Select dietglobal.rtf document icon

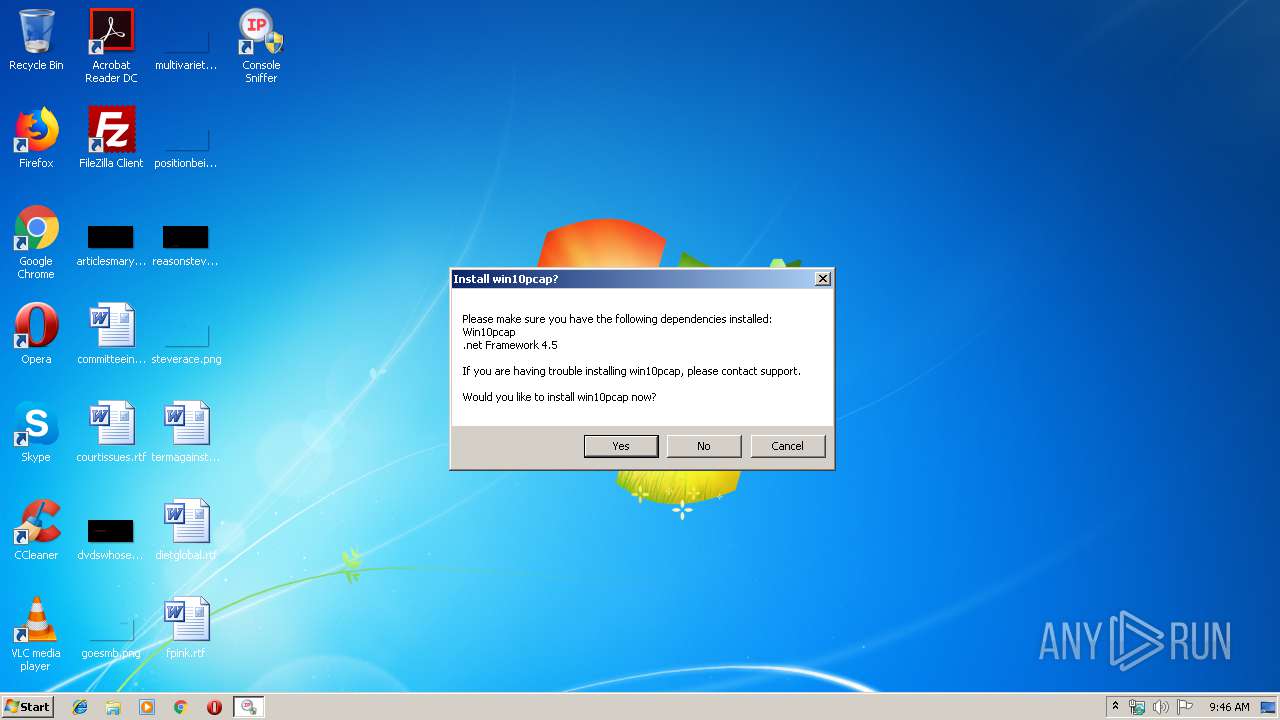click(186, 530)
